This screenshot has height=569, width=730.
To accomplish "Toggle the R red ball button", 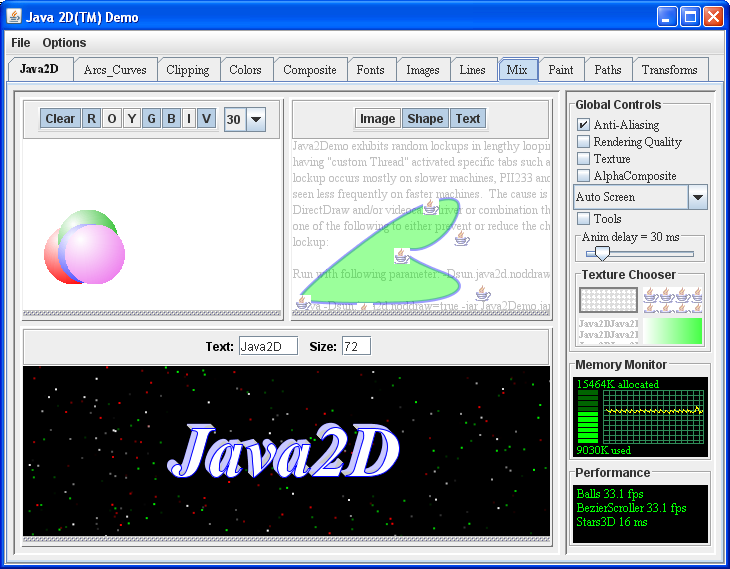I will click(91, 119).
